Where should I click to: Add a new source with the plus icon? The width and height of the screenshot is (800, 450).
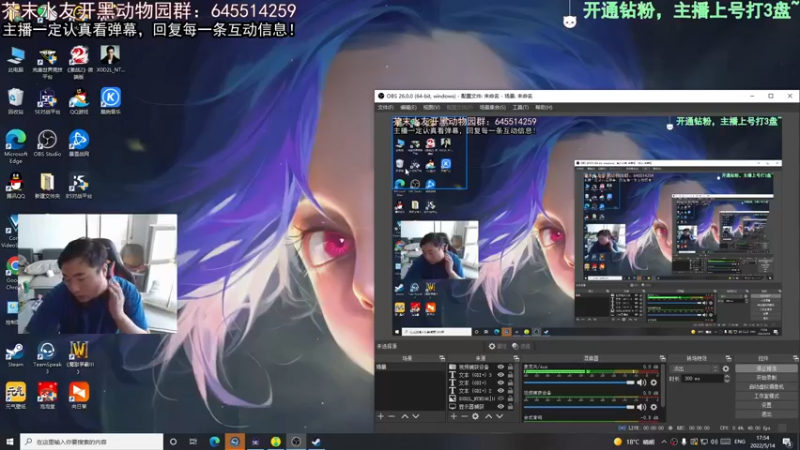pos(454,416)
